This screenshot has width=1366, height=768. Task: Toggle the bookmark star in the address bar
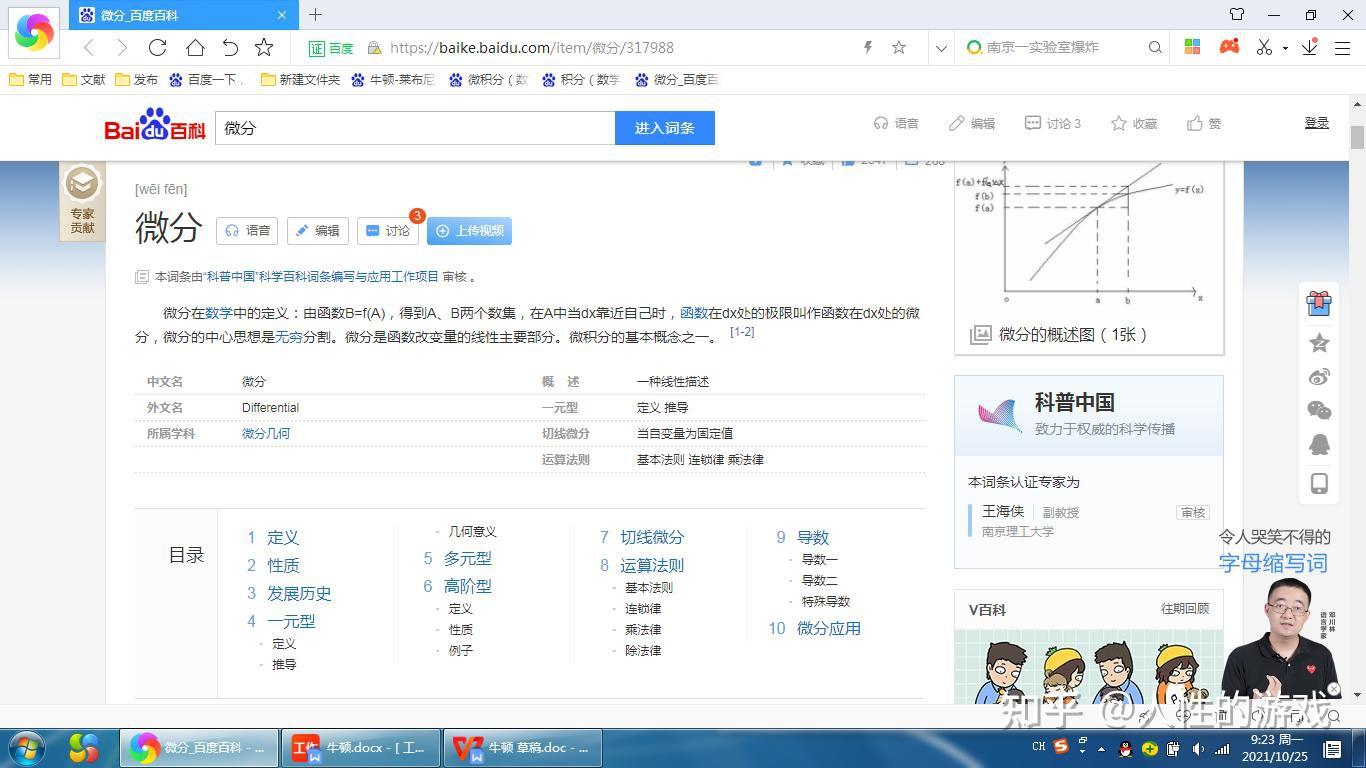899,47
